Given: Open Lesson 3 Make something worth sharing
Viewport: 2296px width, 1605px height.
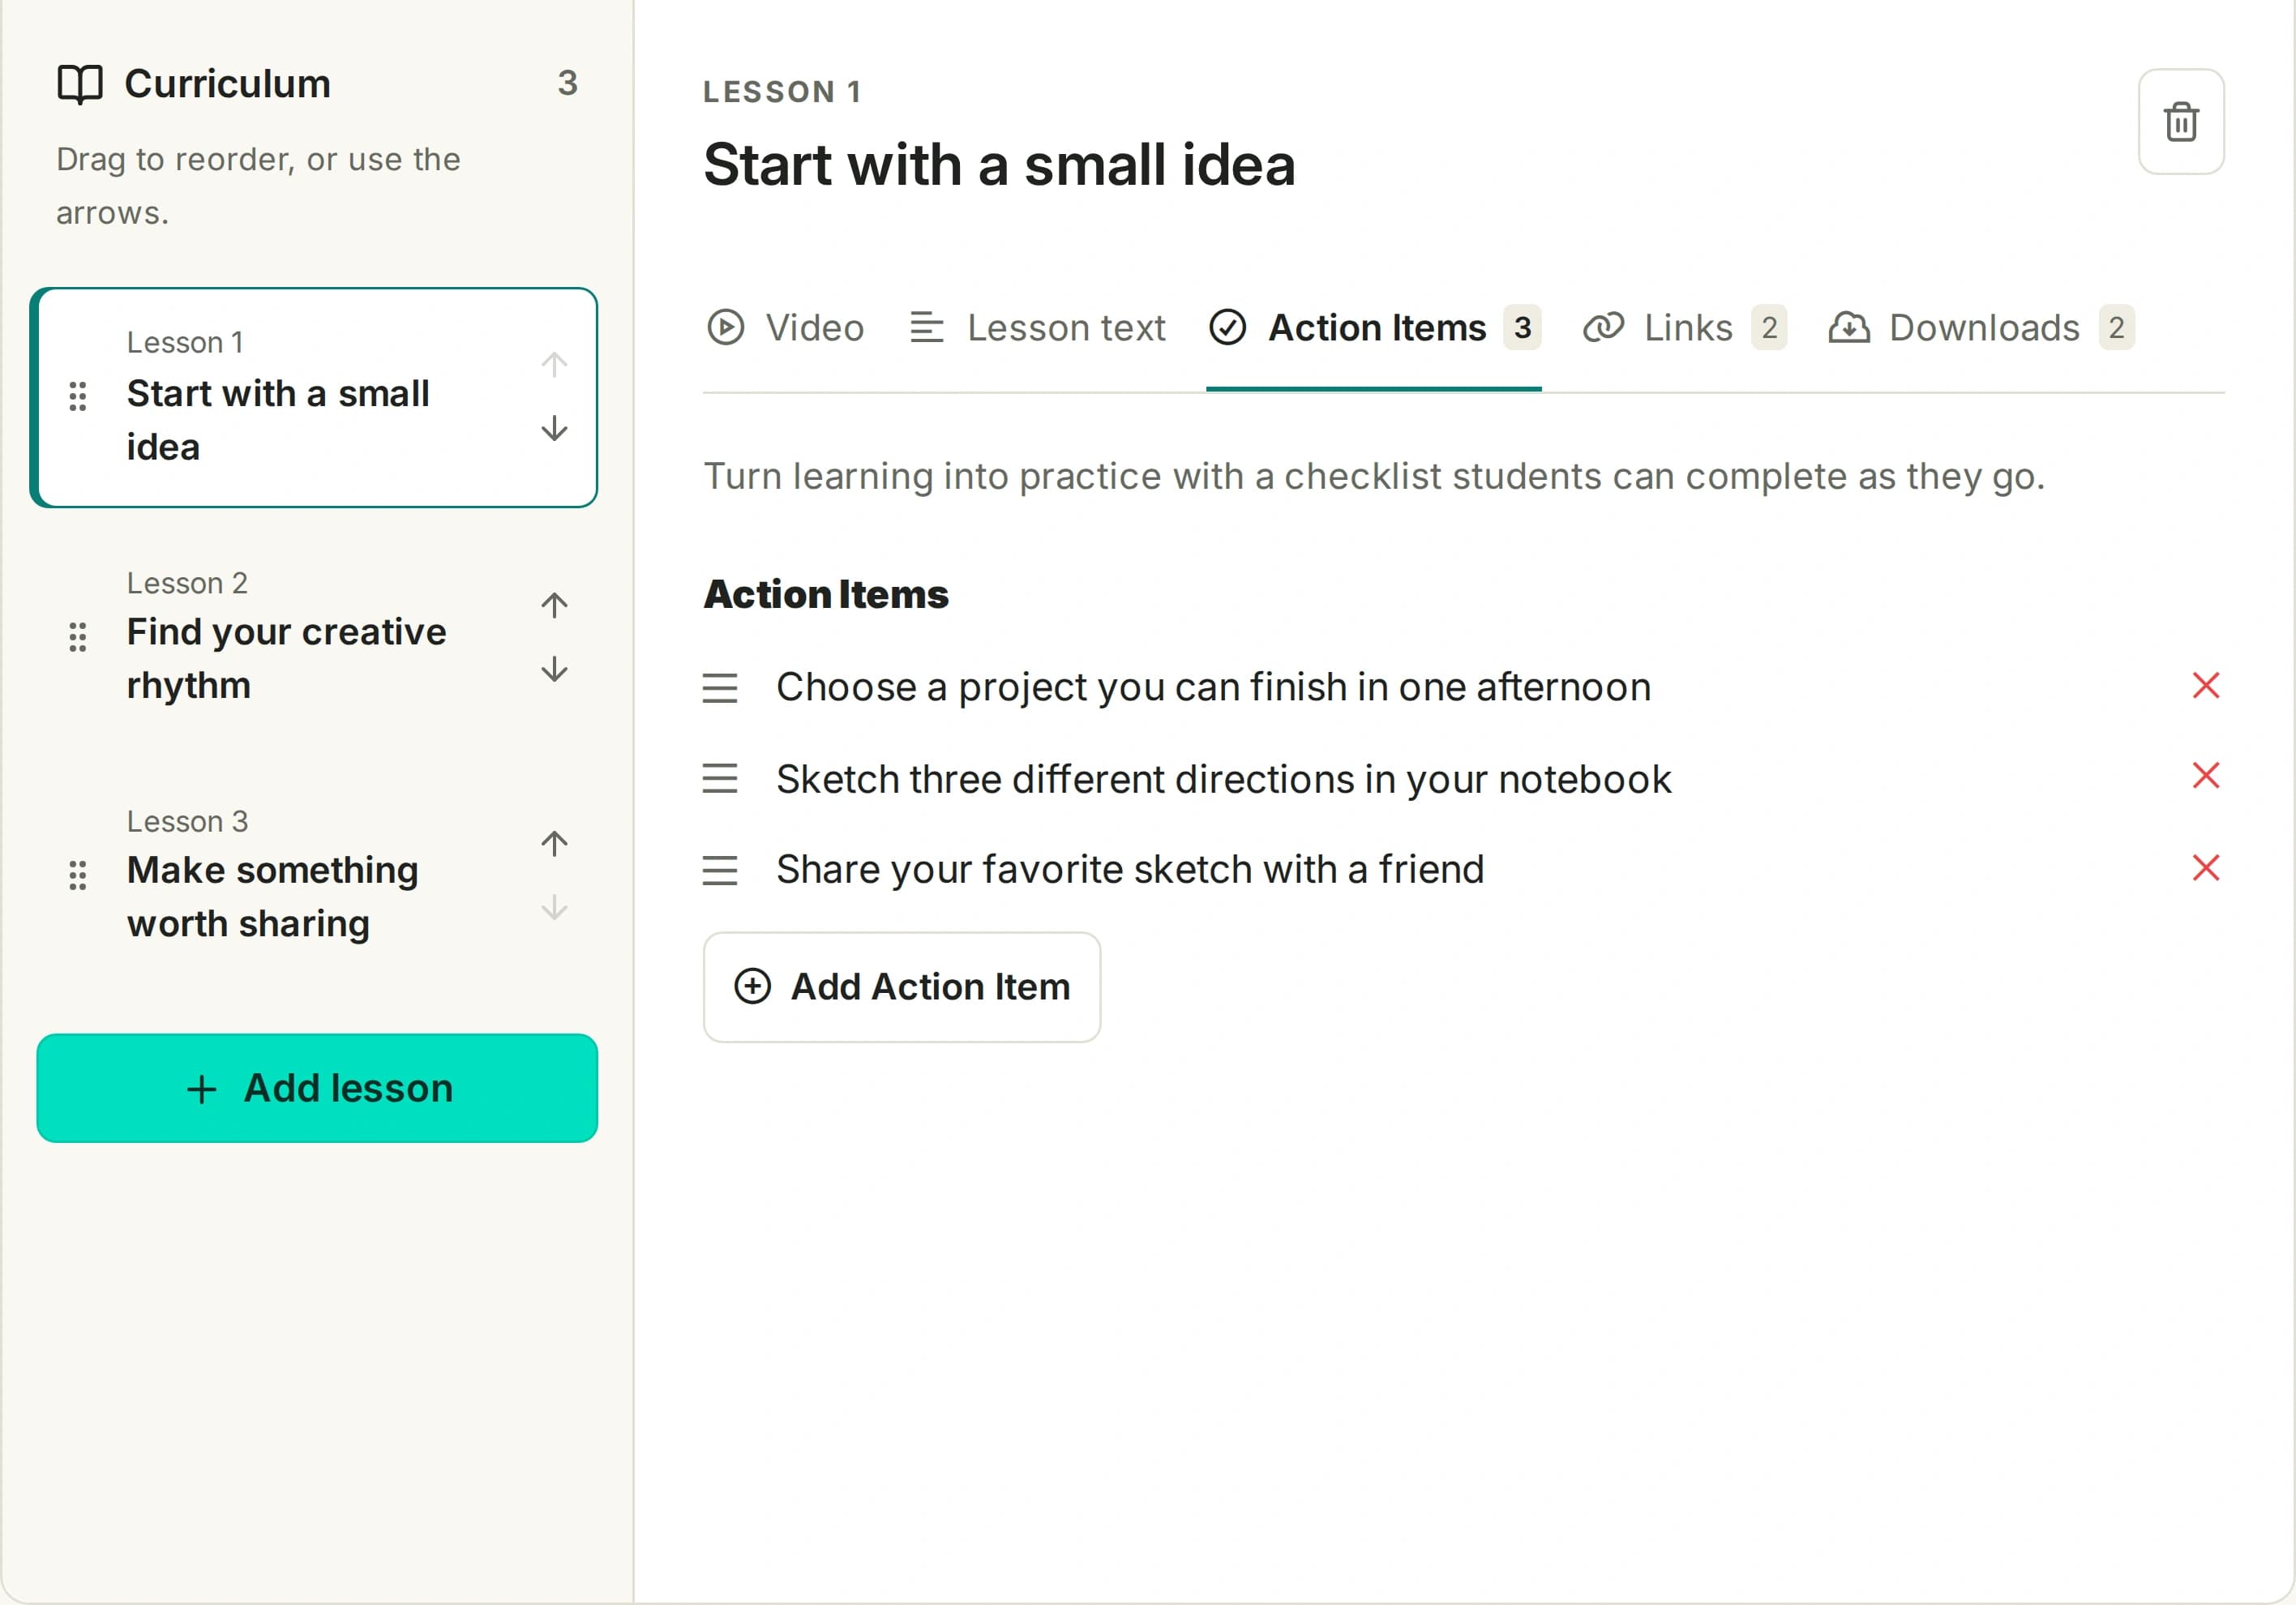Looking at the screenshot, I should (314, 875).
